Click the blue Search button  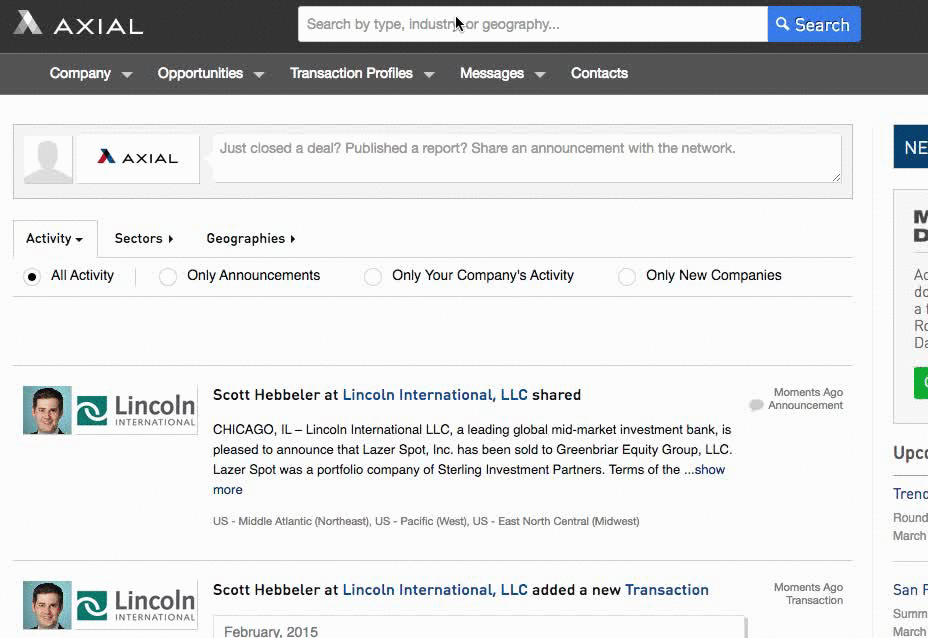point(814,24)
